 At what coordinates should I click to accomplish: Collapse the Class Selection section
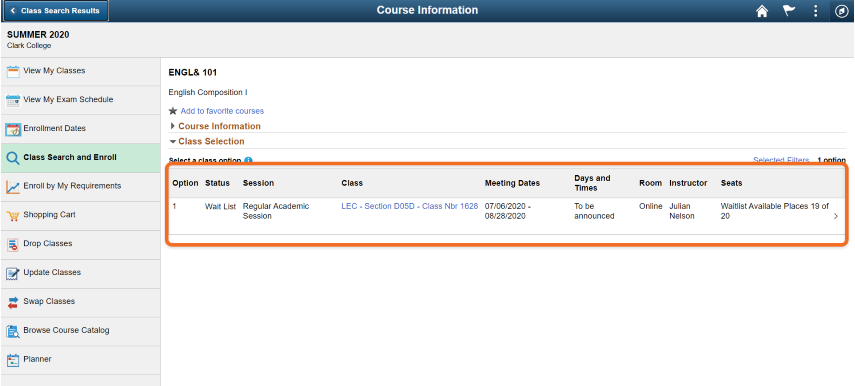click(x=207, y=141)
